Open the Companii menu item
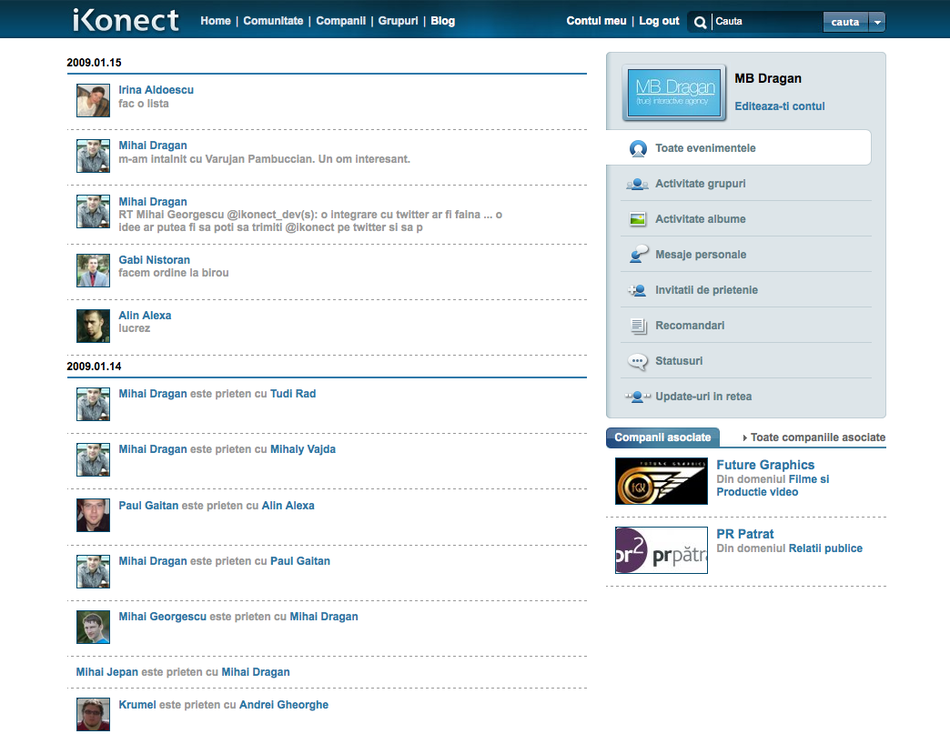Viewport: 950px width, 734px height. pyautogui.click(x=340, y=21)
